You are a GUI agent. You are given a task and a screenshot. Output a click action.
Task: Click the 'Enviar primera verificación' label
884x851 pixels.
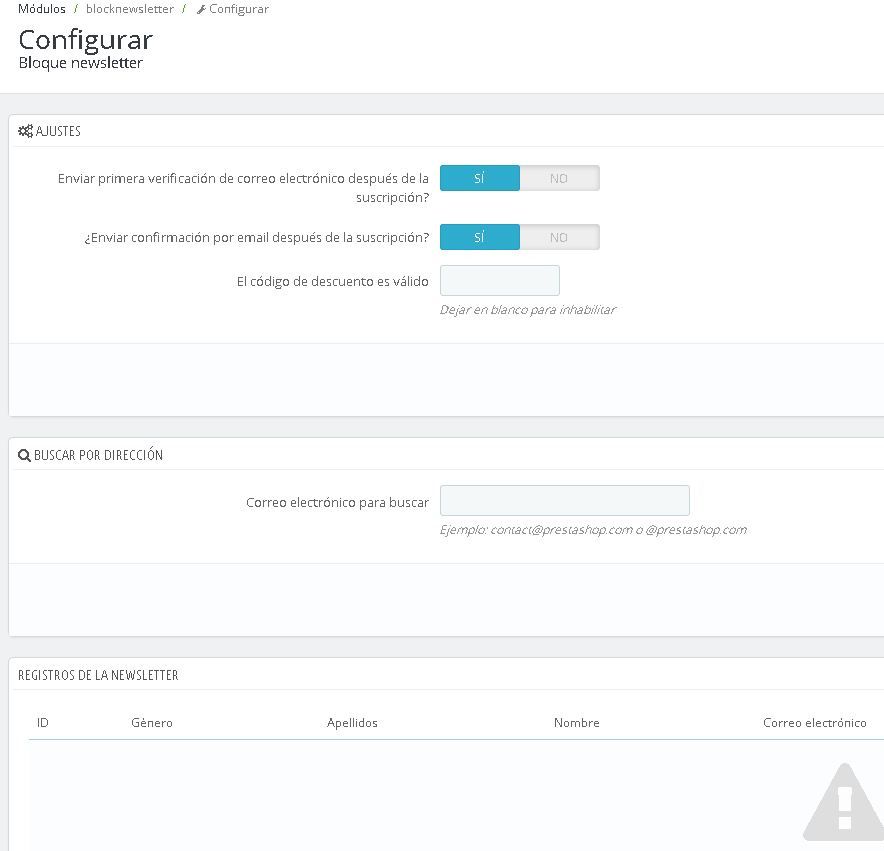(243, 188)
